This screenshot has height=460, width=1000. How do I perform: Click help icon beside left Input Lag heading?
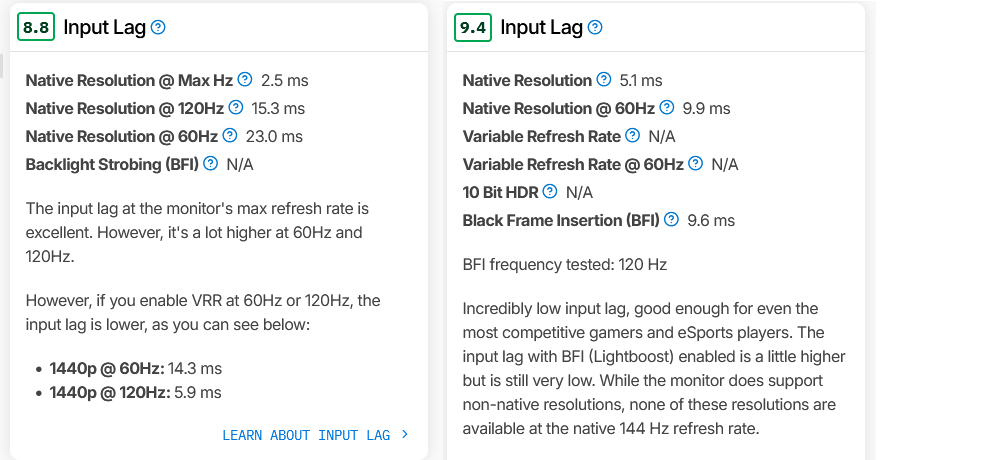tap(158, 27)
